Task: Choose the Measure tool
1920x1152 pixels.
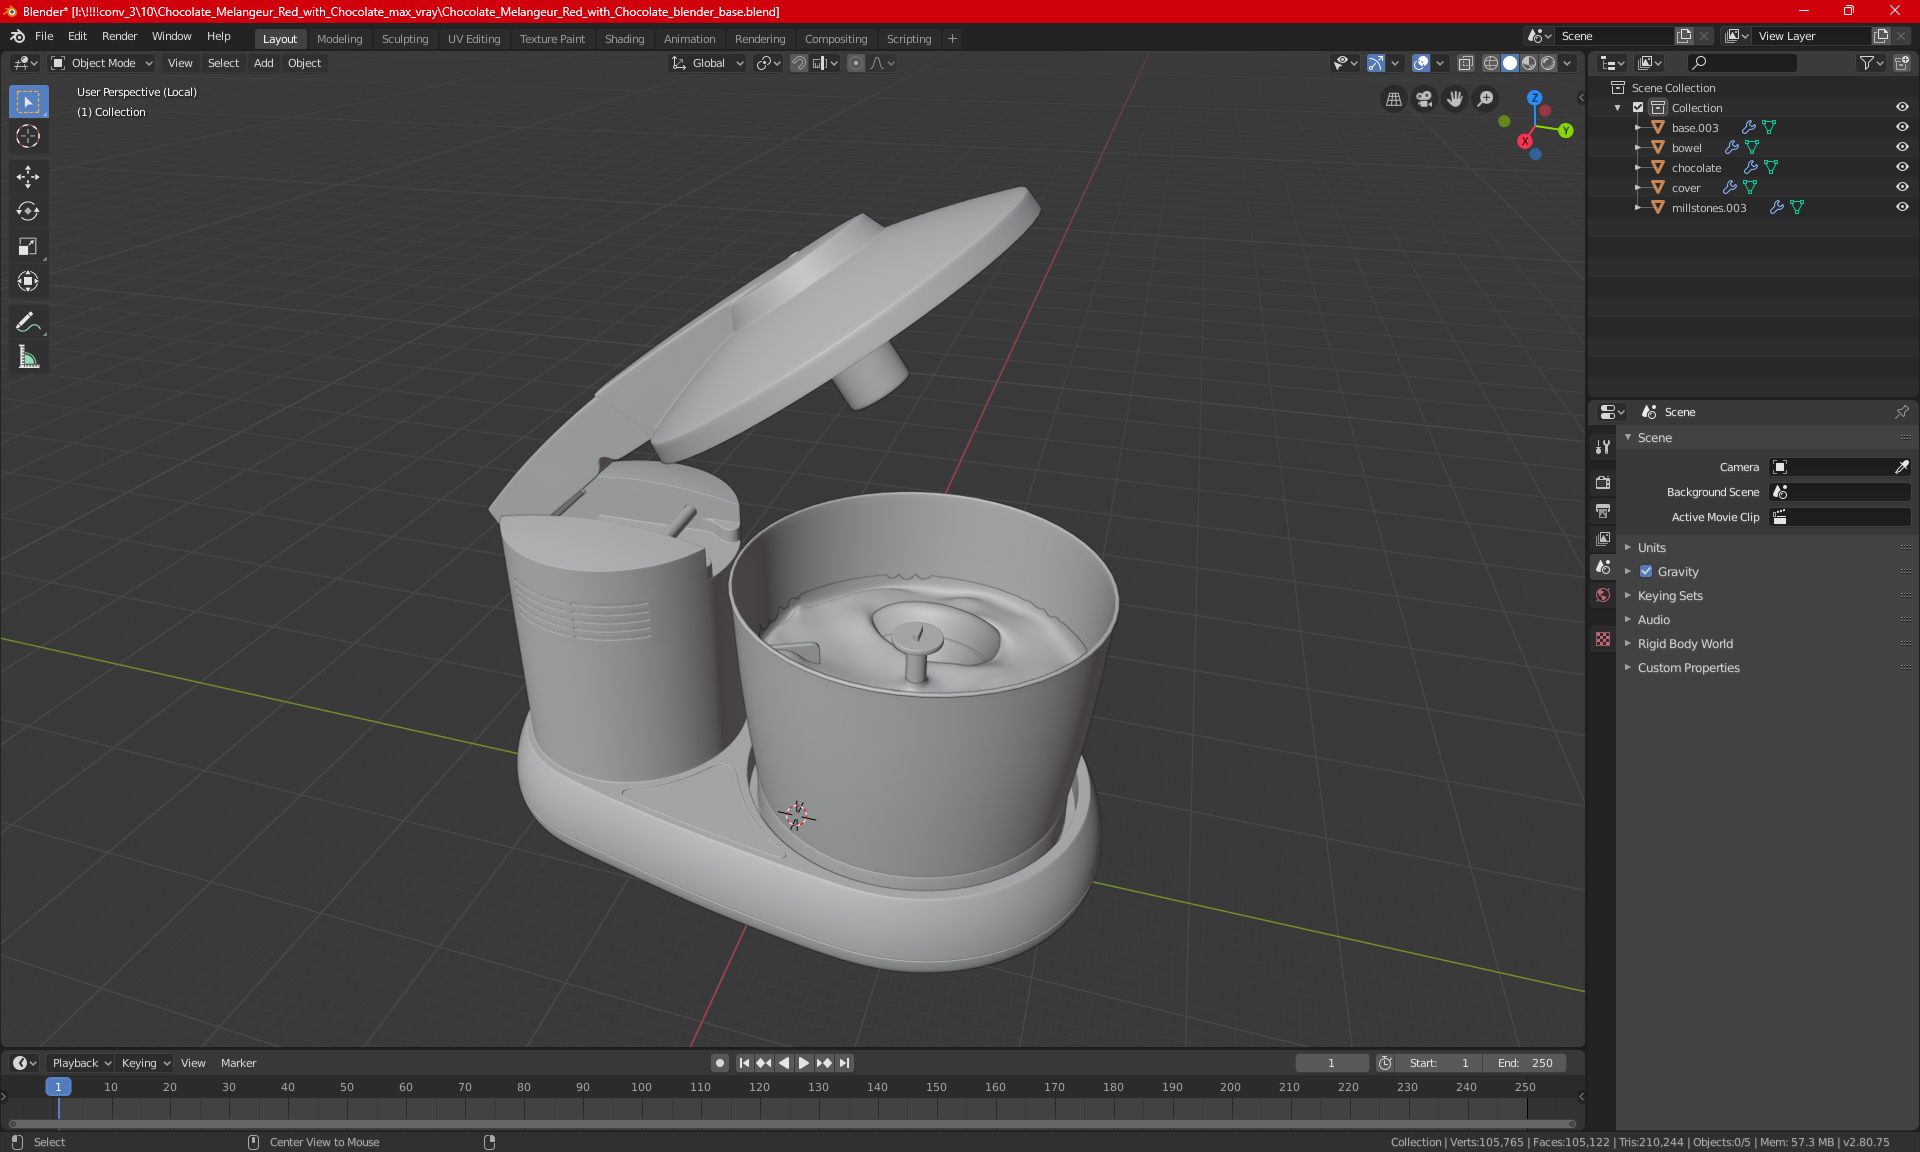Action: click(x=28, y=357)
